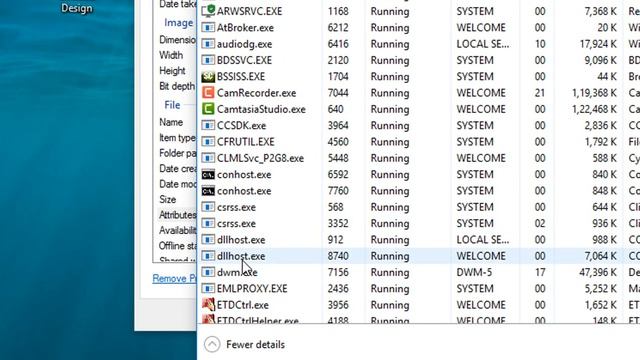Select the ETDCtrl.exe process name
640x360 pixels.
[x=243, y=305]
